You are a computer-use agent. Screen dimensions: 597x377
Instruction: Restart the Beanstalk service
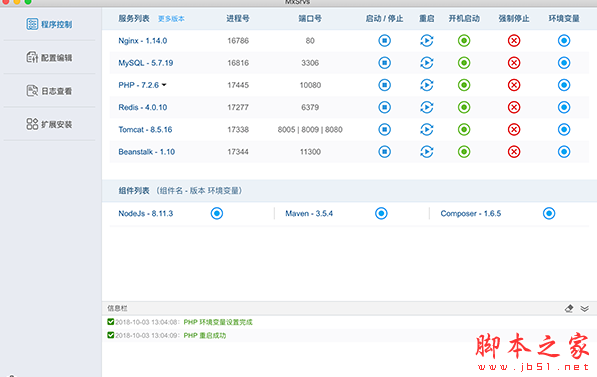[427, 152]
